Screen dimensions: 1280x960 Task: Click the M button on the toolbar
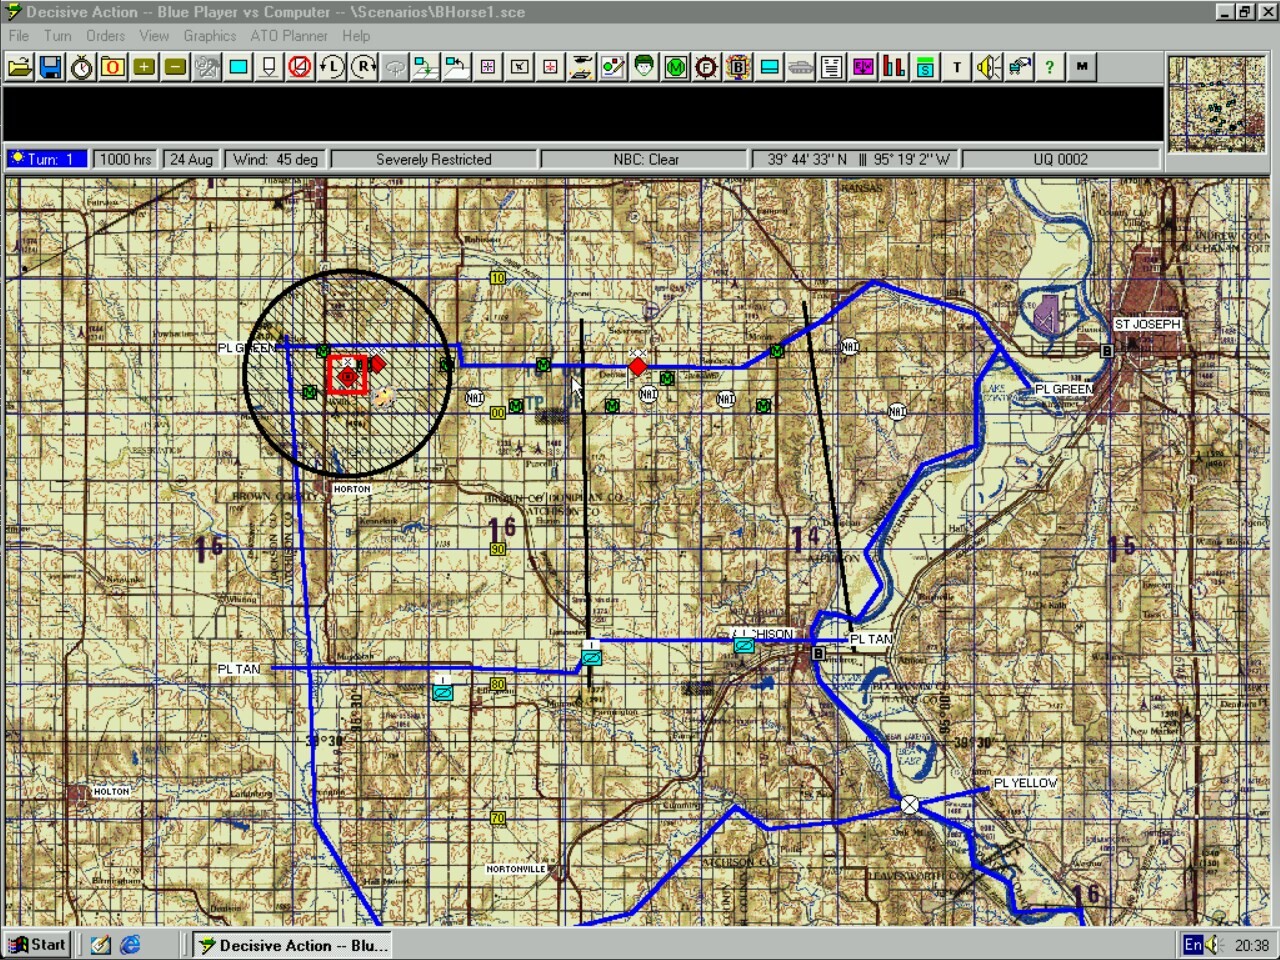1081,67
